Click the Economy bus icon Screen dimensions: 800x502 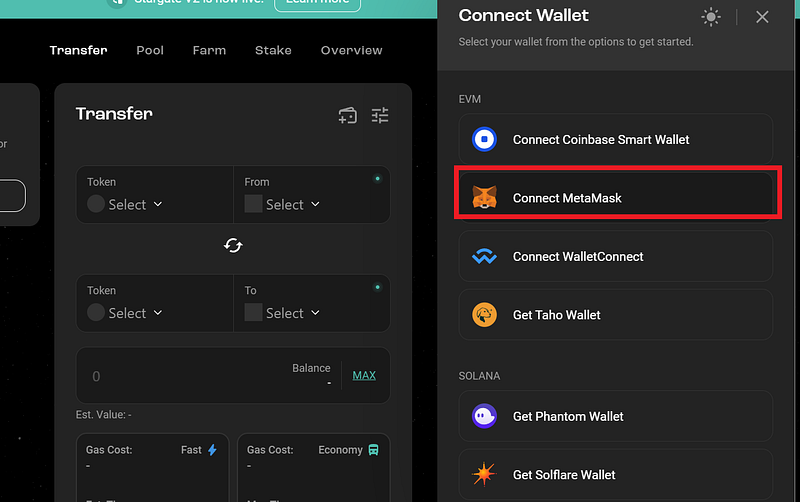coord(373,449)
